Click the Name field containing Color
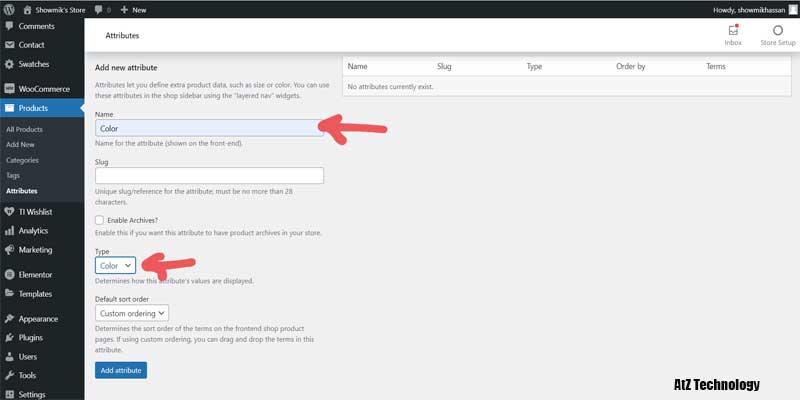 (x=209, y=128)
